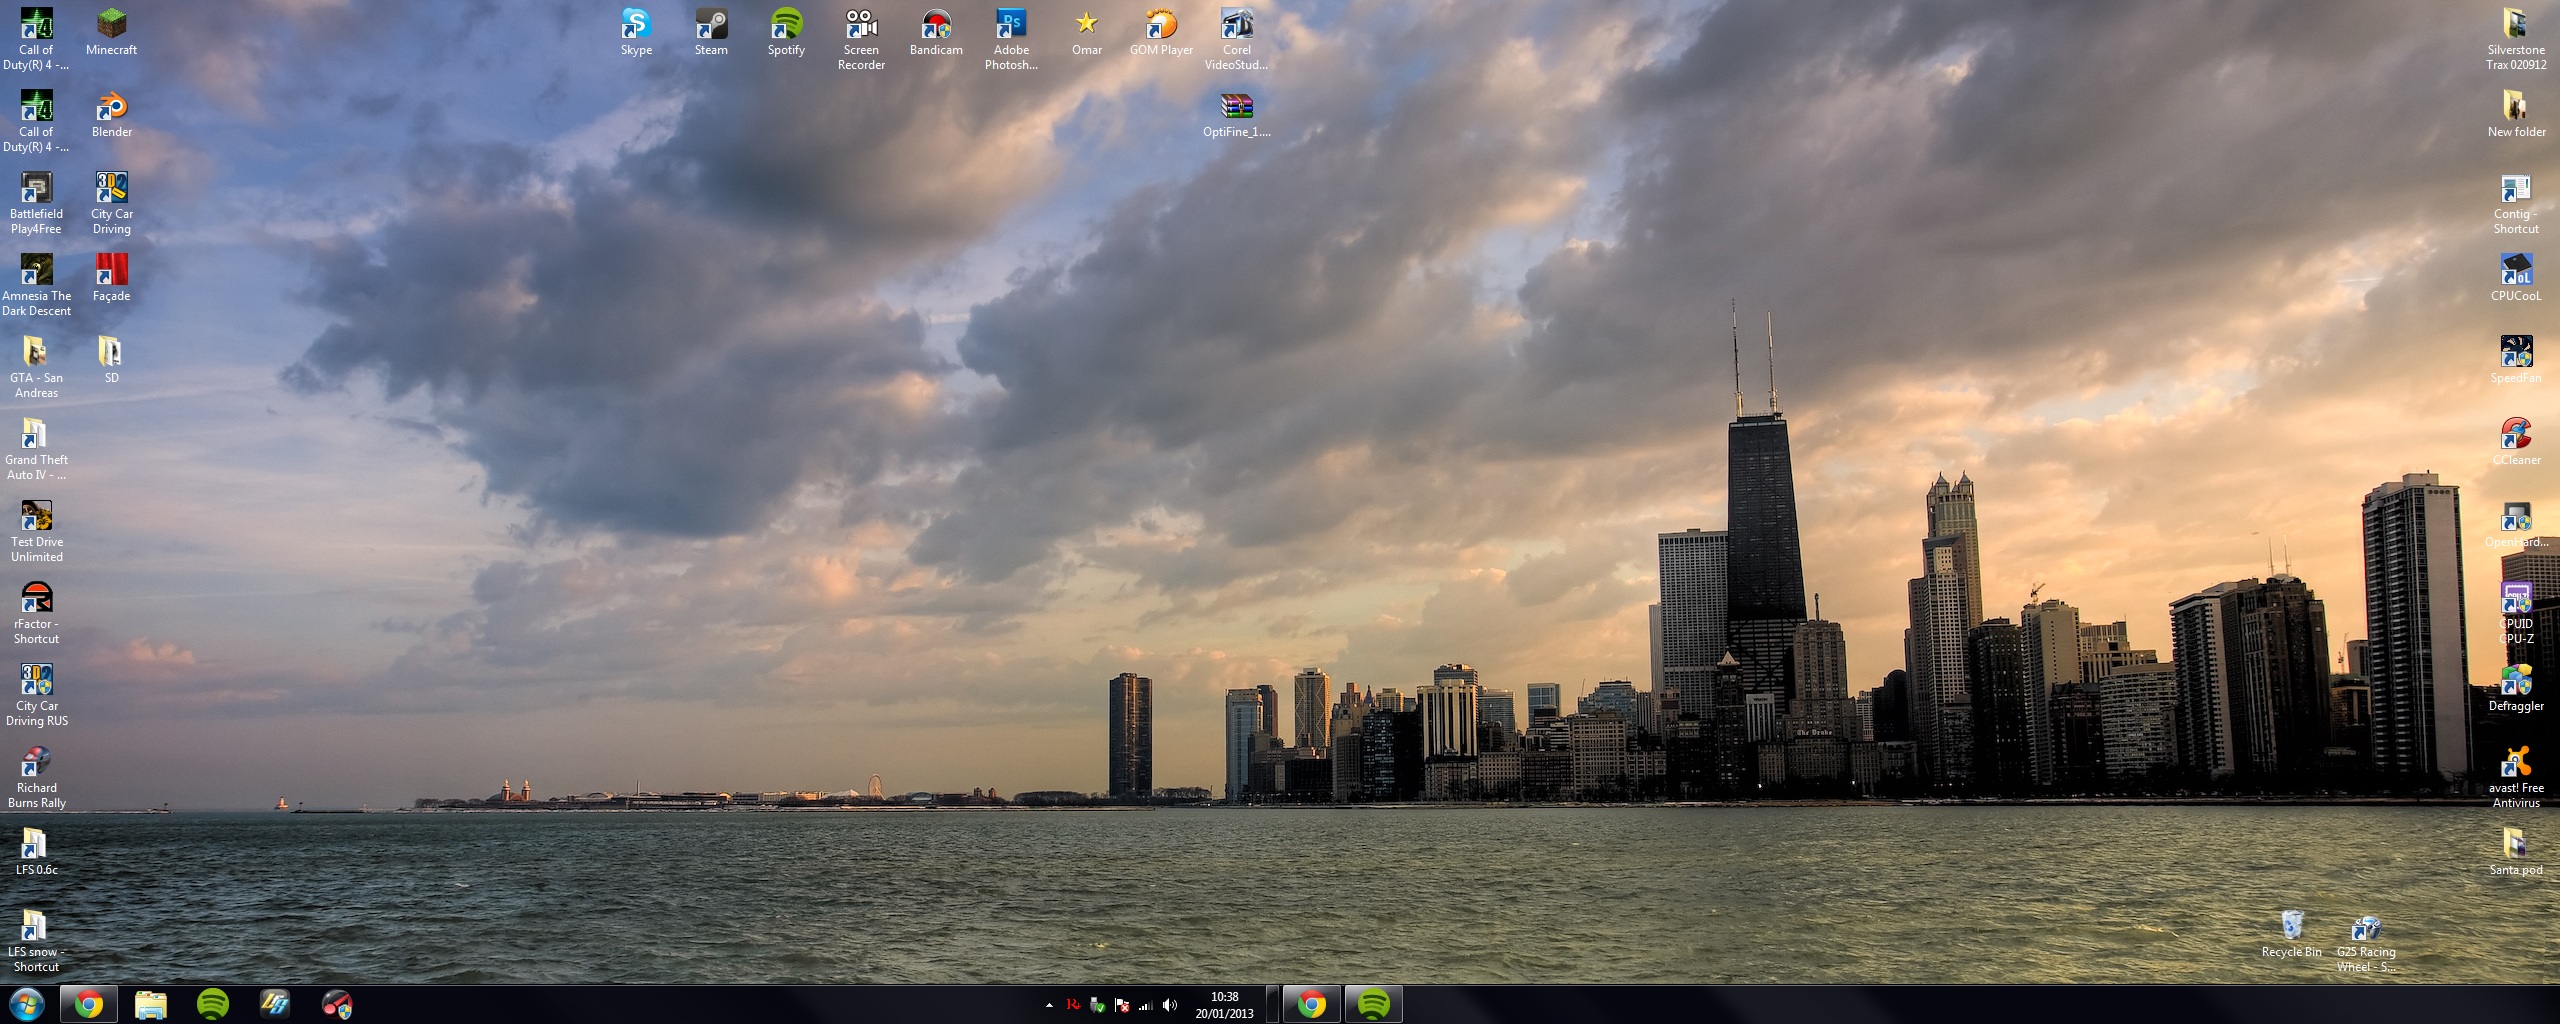The height and width of the screenshot is (1024, 2560).
Task: Click the Grand Theft Auto IV shortcut
Action: pos(36,449)
